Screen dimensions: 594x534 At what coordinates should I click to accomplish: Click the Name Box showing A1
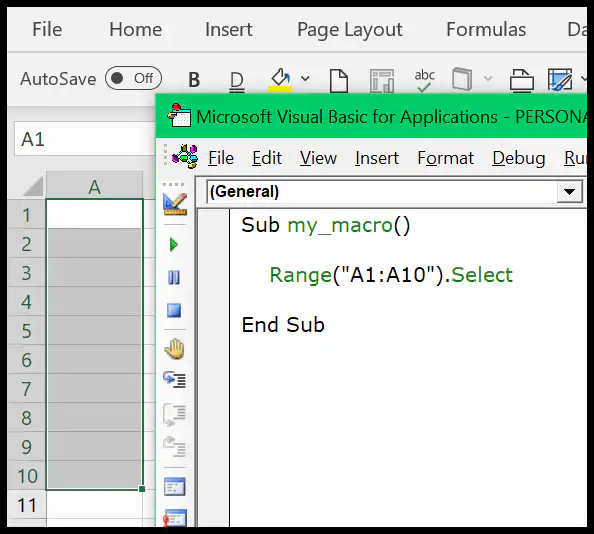pos(84,139)
